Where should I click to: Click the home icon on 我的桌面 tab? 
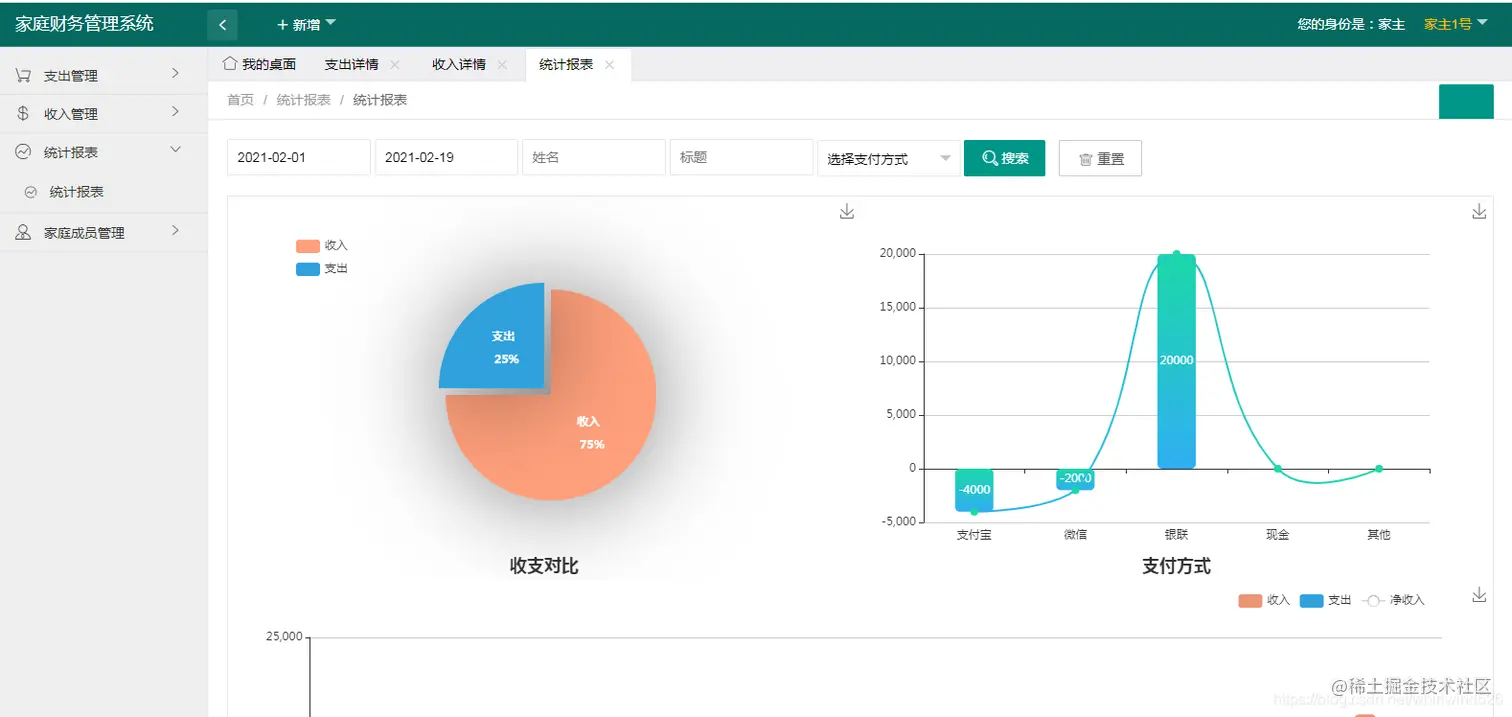click(x=229, y=63)
